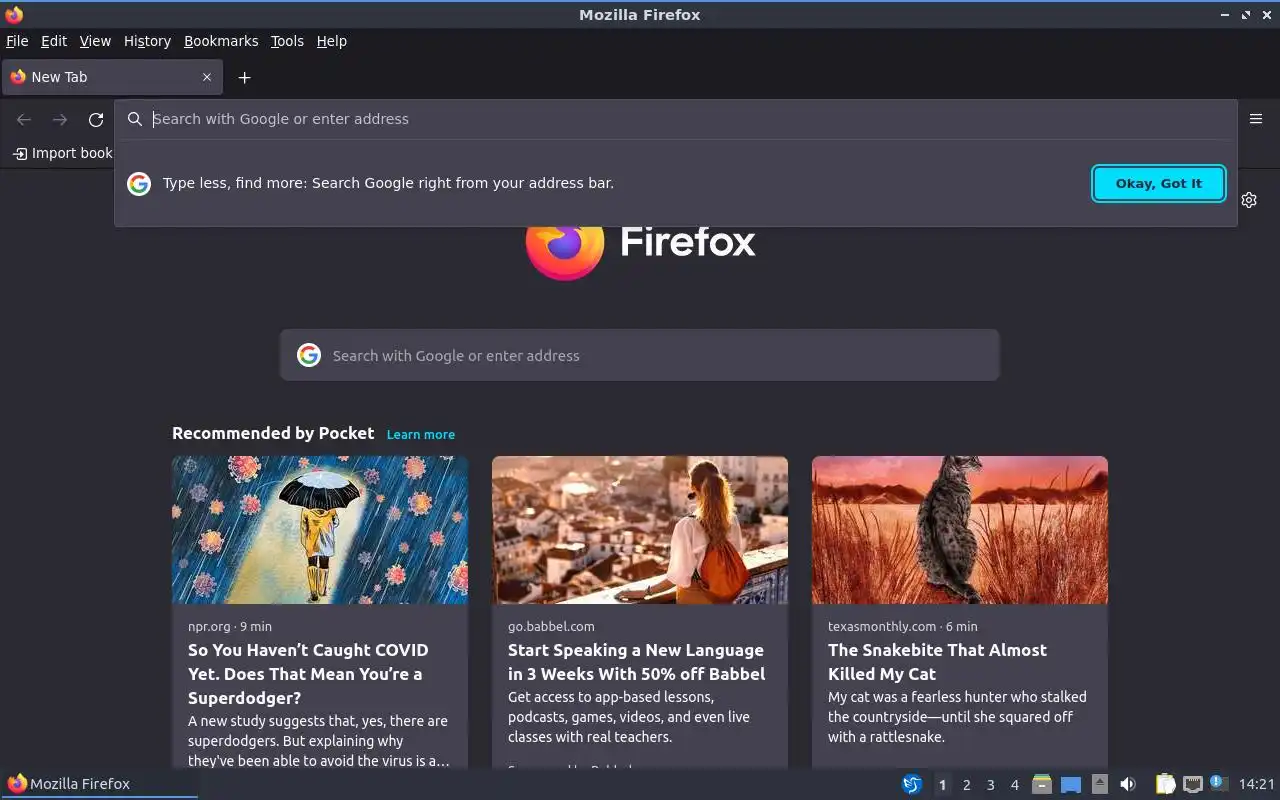Switch to workspace 4
The width and height of the screenshot is (1280, 800).
1014,785
